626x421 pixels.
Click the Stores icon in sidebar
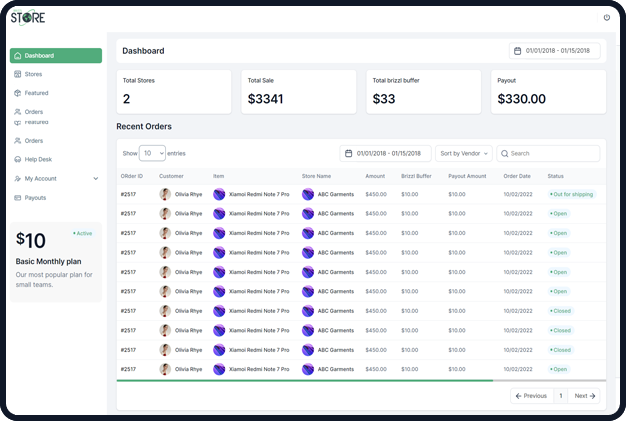(x=18, y=74)
